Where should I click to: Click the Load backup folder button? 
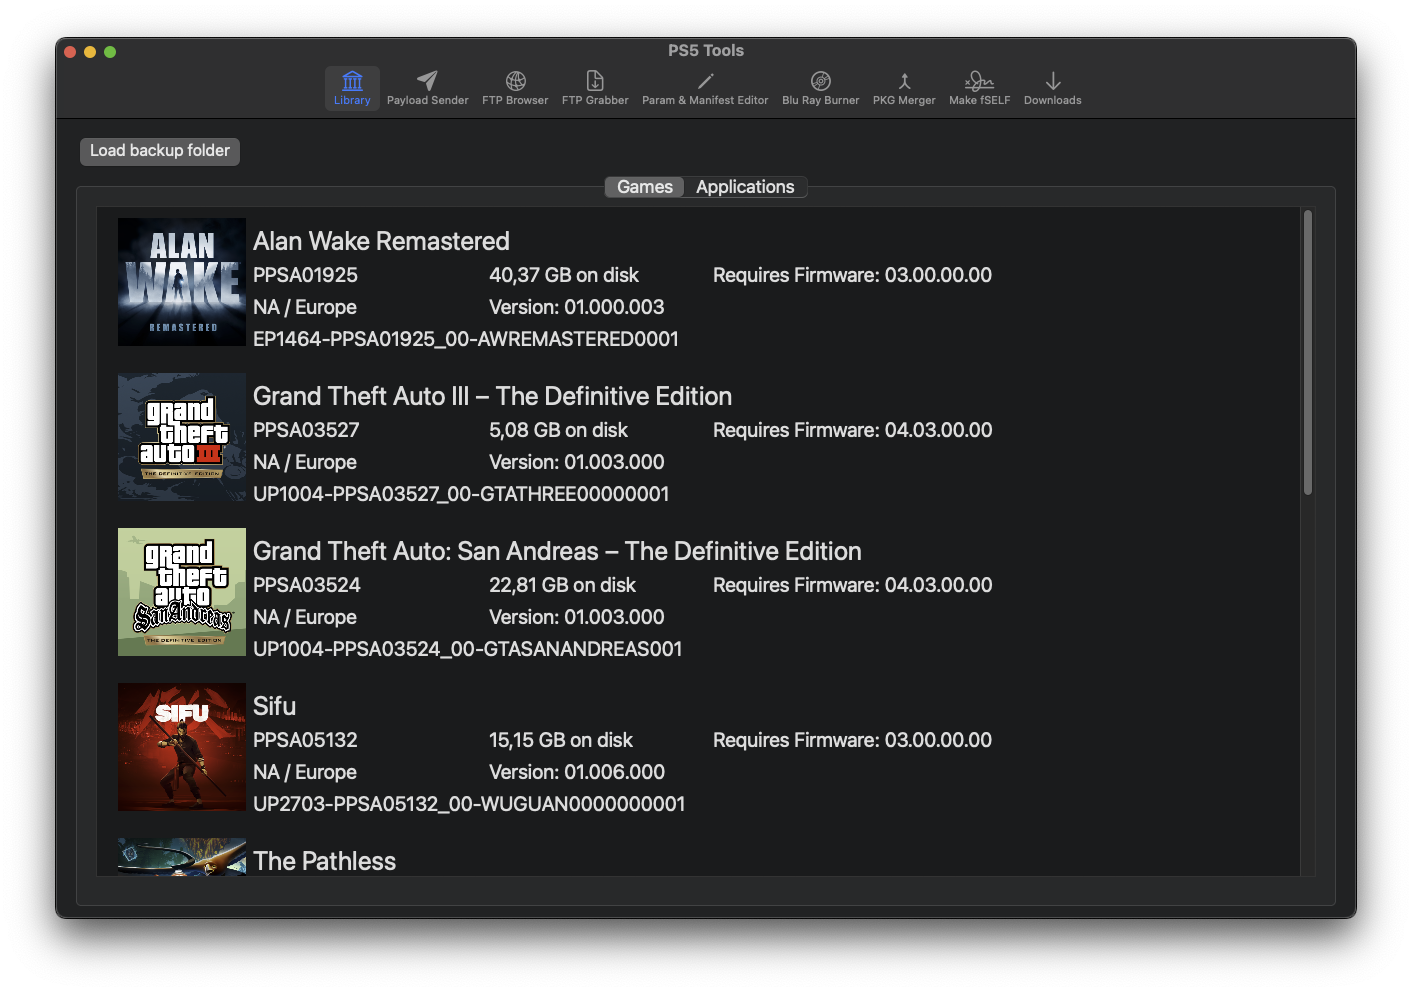[160, 151]
